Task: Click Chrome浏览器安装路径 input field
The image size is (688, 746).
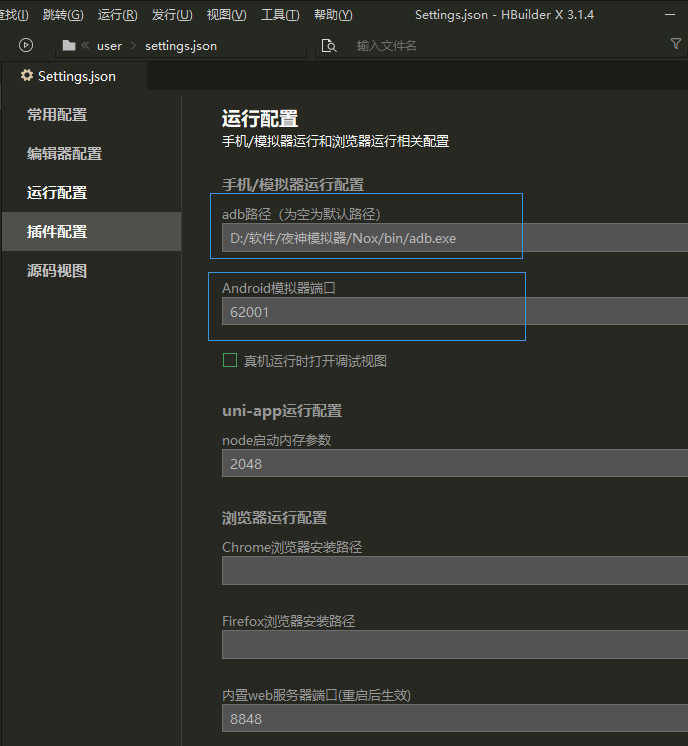Action: 455,570
